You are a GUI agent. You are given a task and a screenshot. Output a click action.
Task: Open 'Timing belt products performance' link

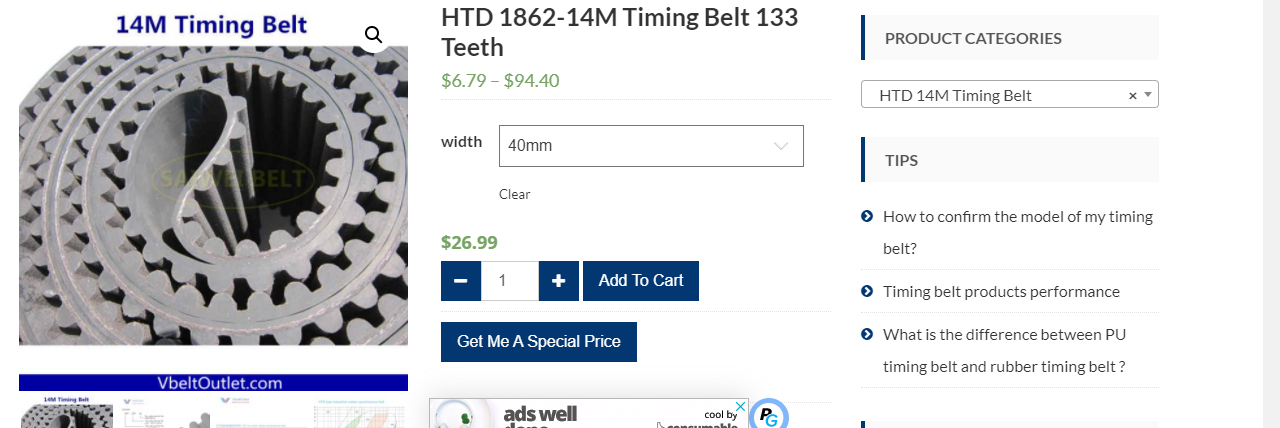1001,291
